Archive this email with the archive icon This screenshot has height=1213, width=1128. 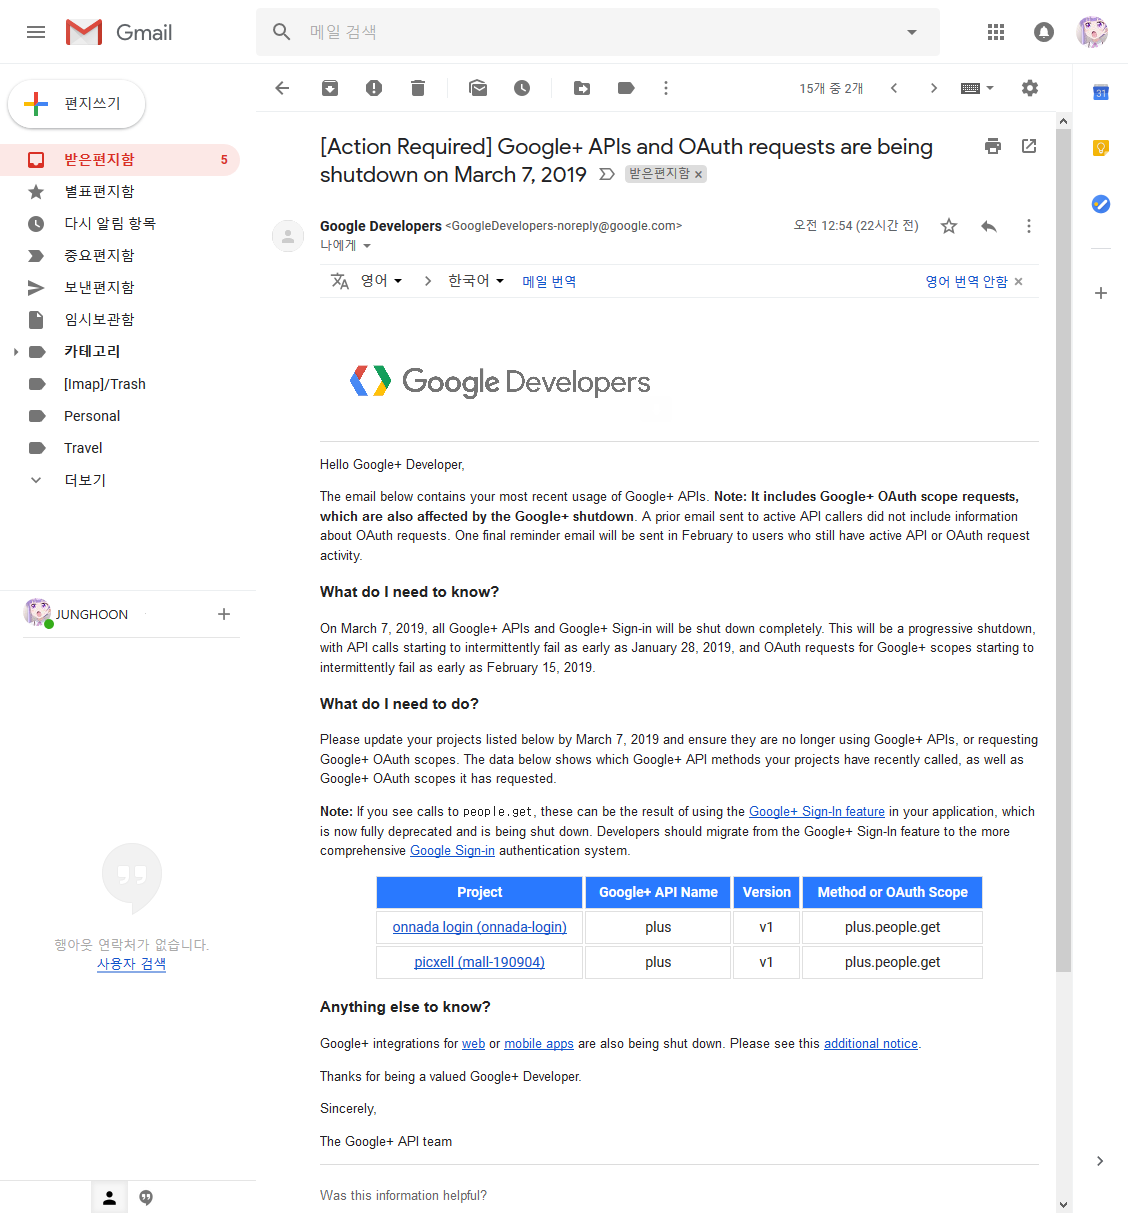click(x=330, y=88)
